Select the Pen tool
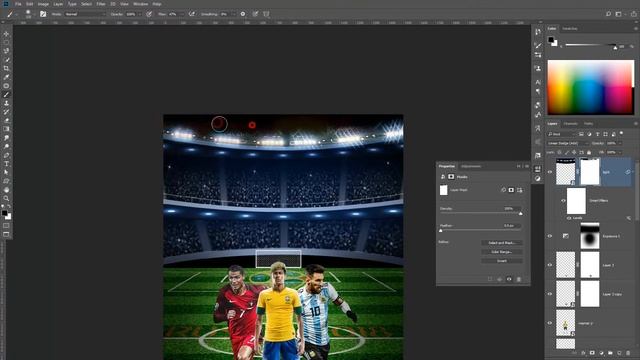640x360 pixels. pos(6,155)
